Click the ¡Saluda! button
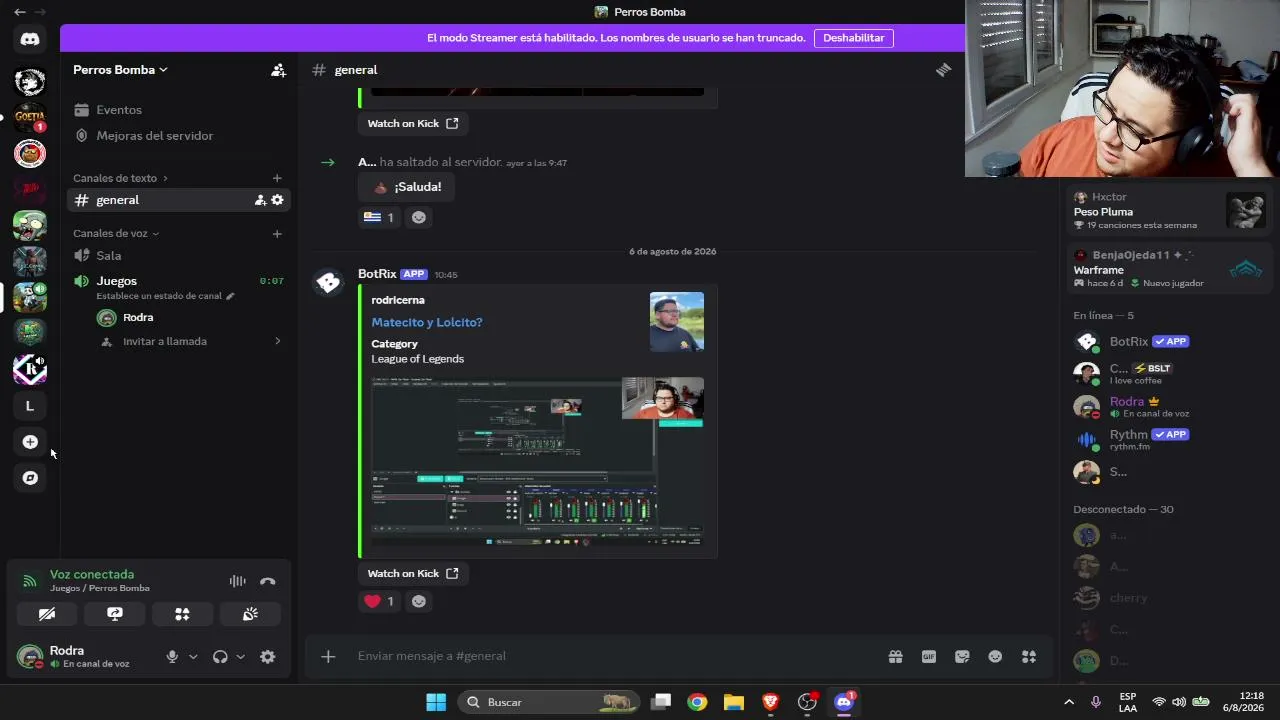Viewport: 1280px width, 720px height. point(407,187)
